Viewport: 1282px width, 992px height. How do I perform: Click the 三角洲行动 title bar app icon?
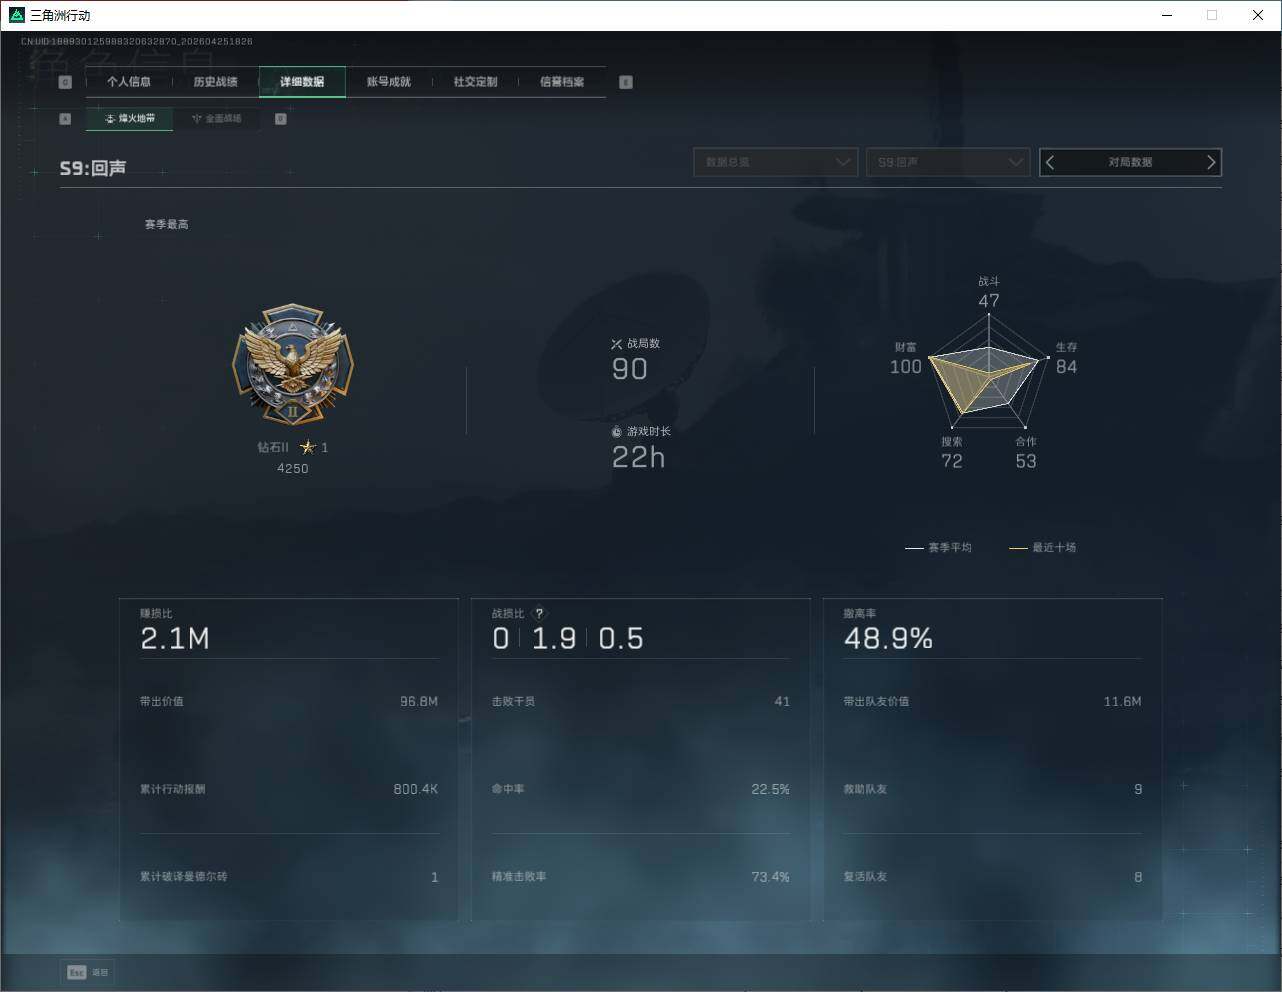pyautogui.click(x=16, y=15)
